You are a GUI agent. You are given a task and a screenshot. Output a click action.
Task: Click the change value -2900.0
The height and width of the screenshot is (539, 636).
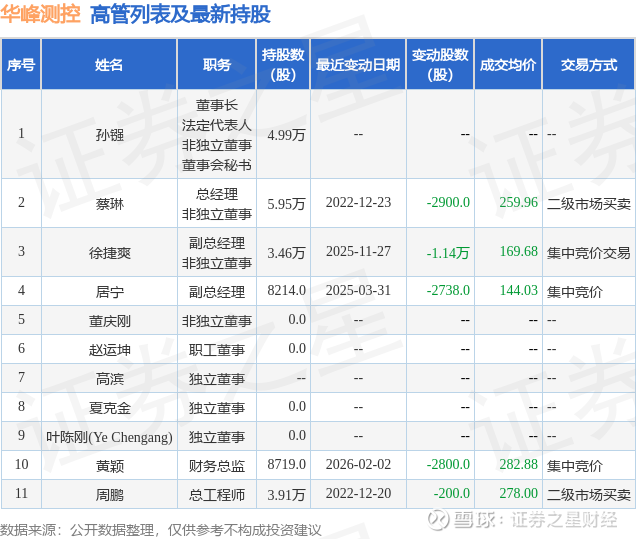point(448,202)
